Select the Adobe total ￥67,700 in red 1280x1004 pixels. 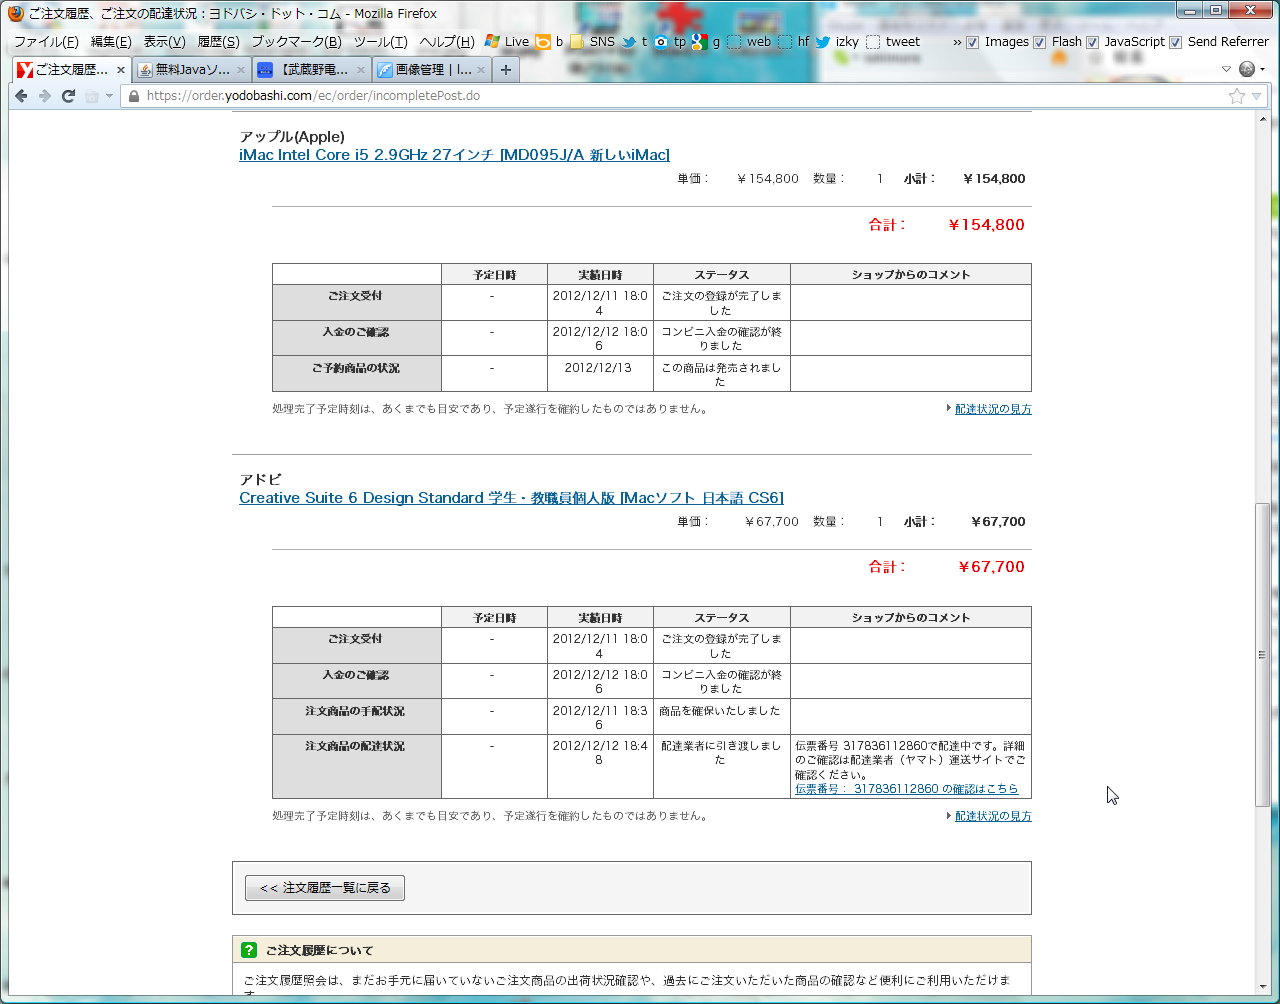click(x=991, y=567)
